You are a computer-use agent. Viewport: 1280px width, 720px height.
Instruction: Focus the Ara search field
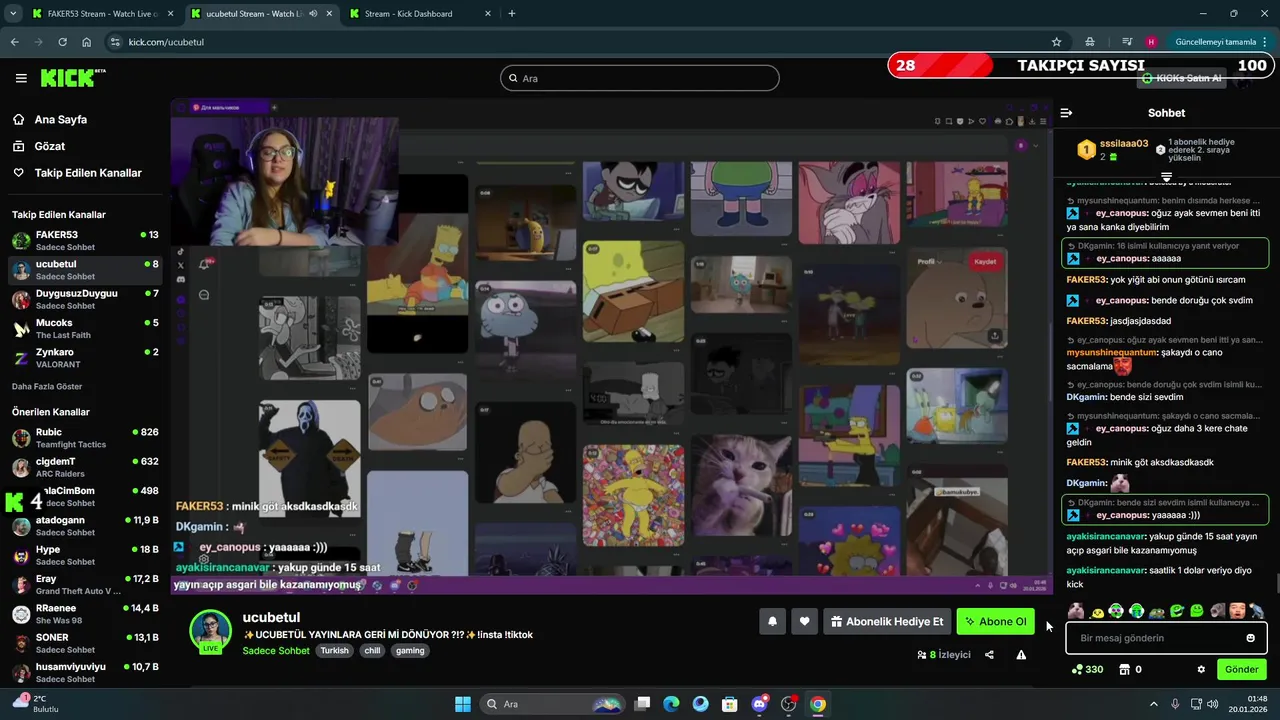(x=639, y=78)
